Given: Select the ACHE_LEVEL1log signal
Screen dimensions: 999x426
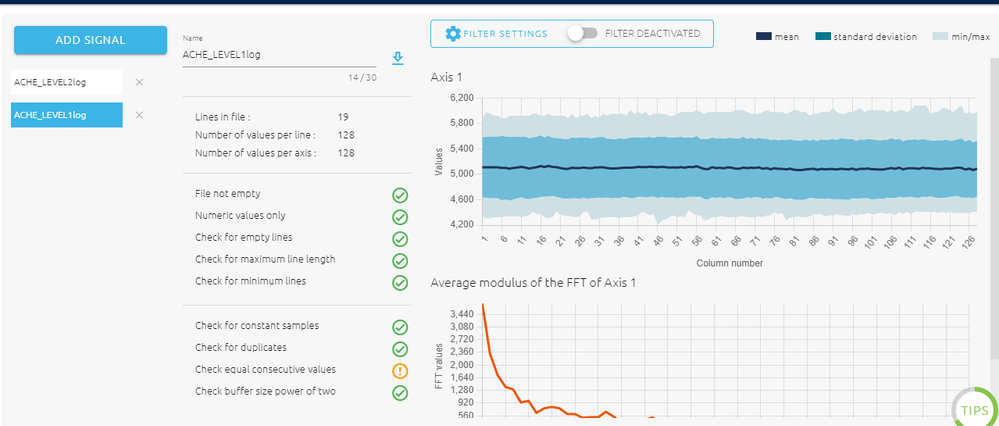Looking at the screenshot, I should (67, 115).
